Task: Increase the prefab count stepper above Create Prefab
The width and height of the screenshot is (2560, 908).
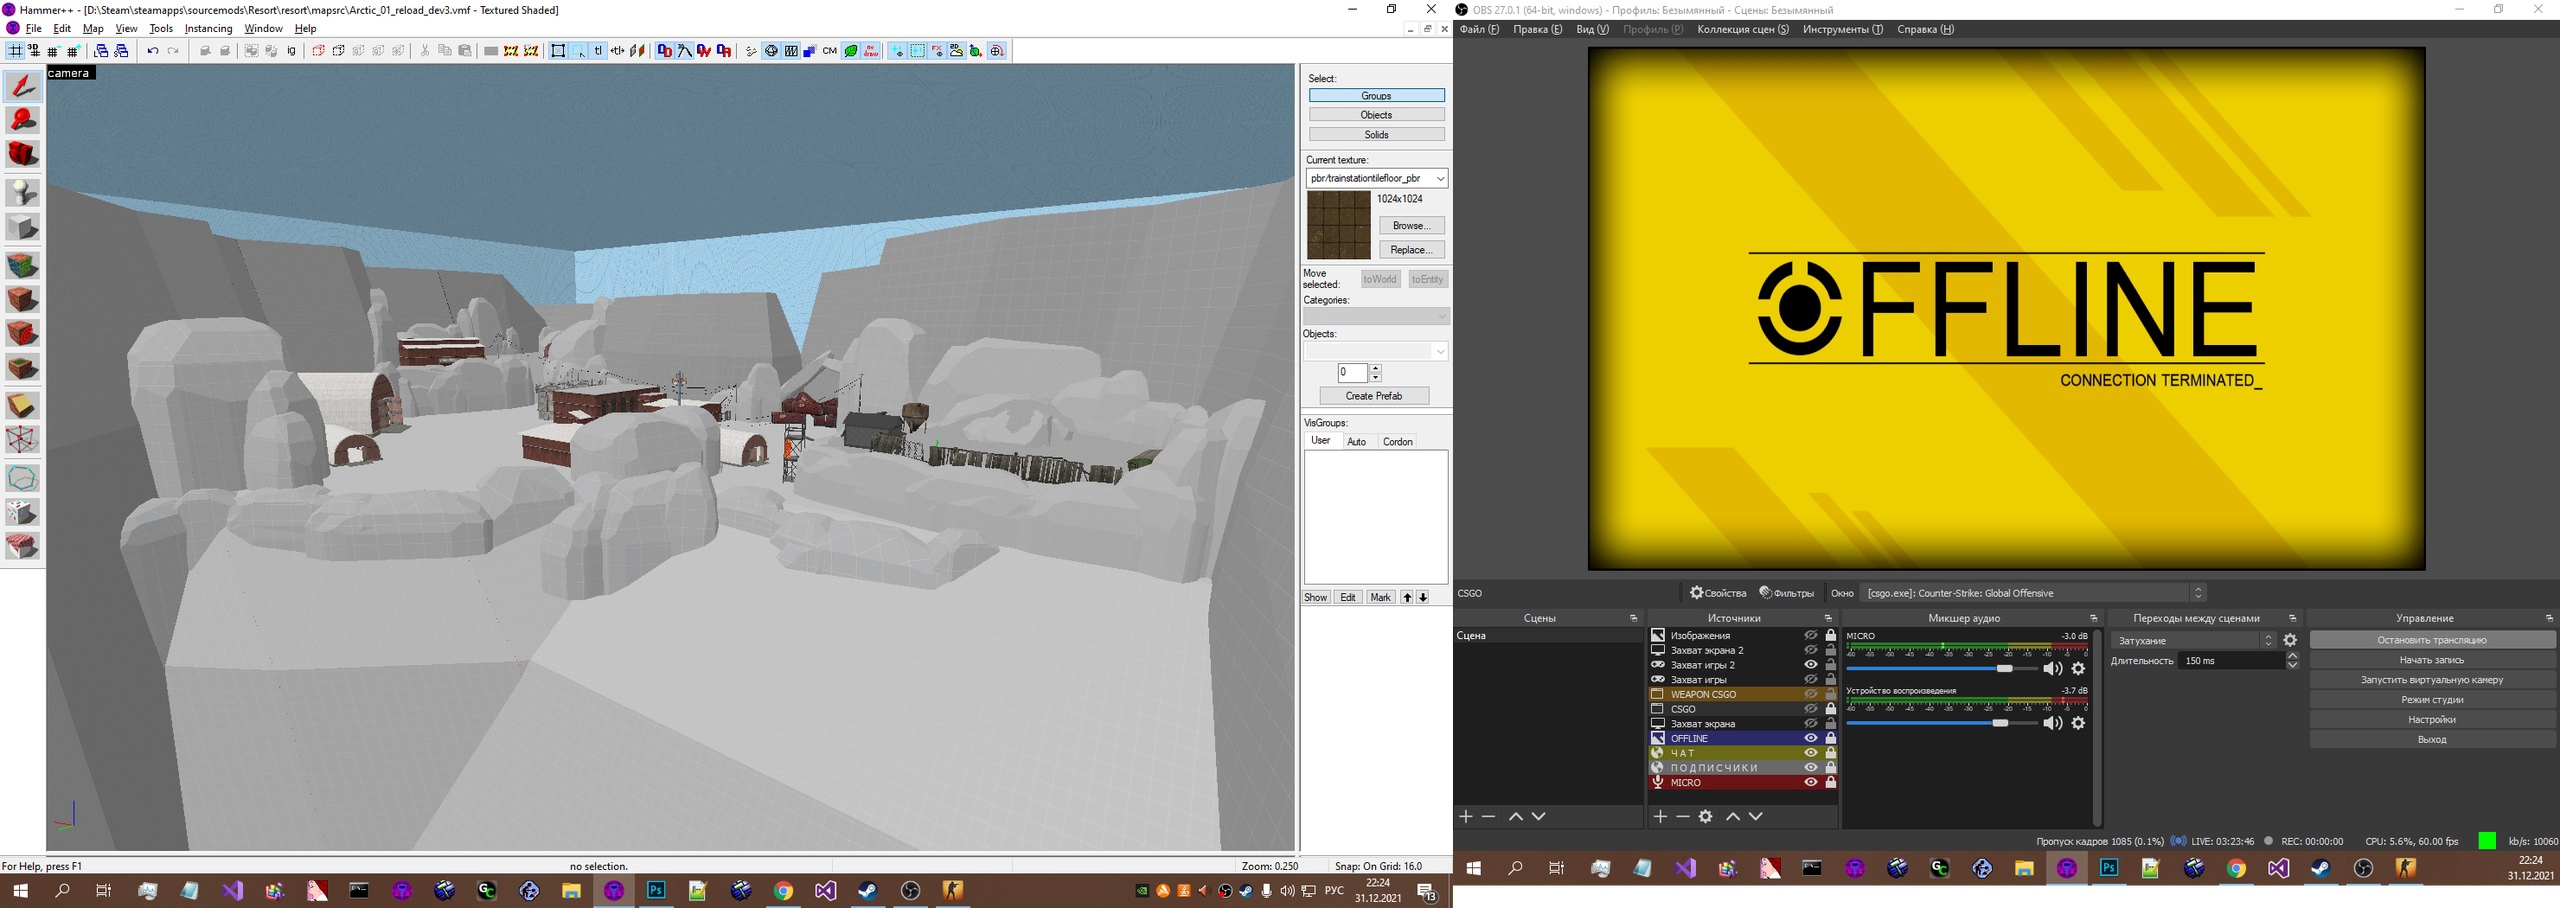Action: [1376, 369]
